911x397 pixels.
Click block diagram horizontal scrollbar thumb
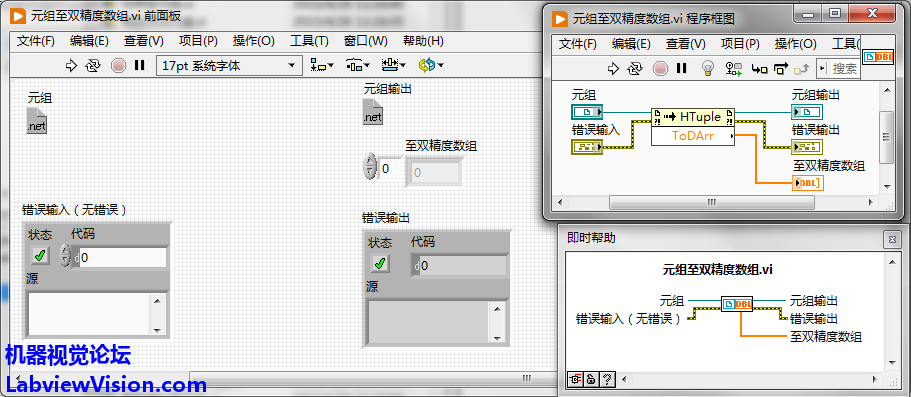[712, 202]
